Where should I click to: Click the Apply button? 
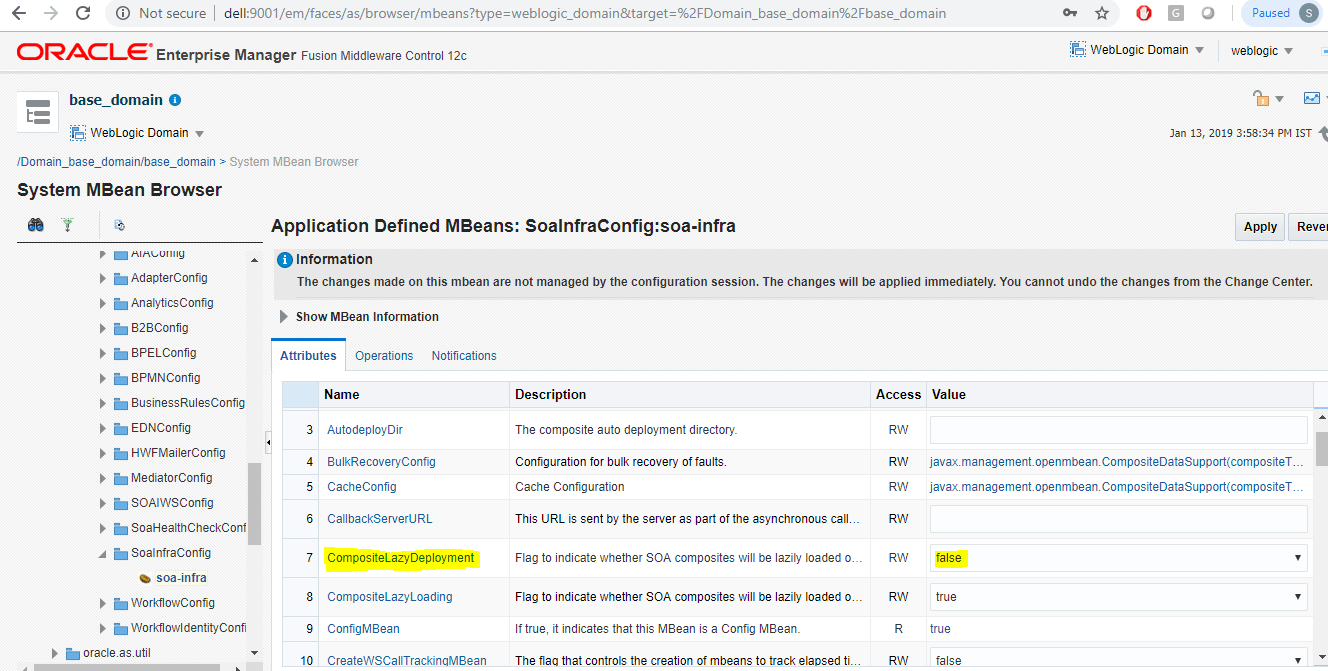point(1260,227)
